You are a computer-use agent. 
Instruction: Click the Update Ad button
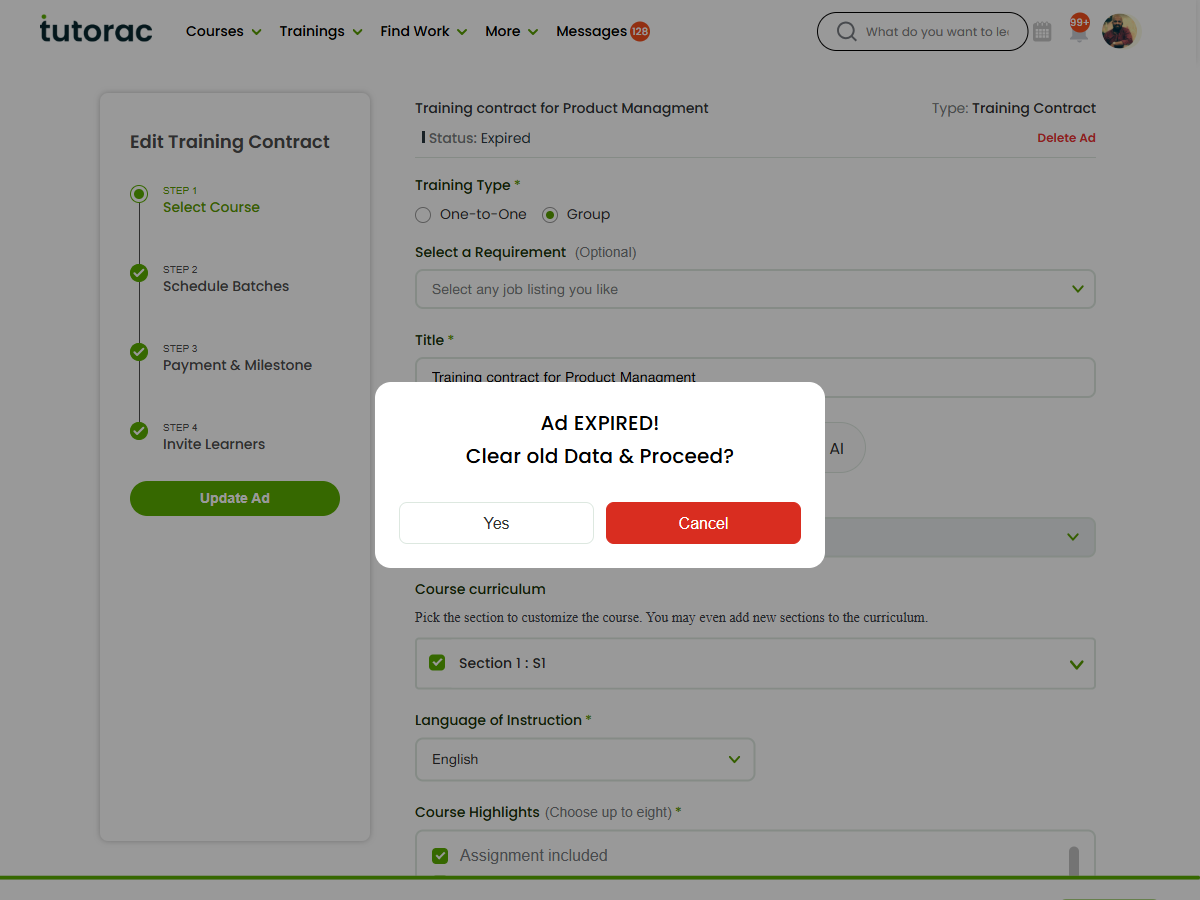pos(235,498)
